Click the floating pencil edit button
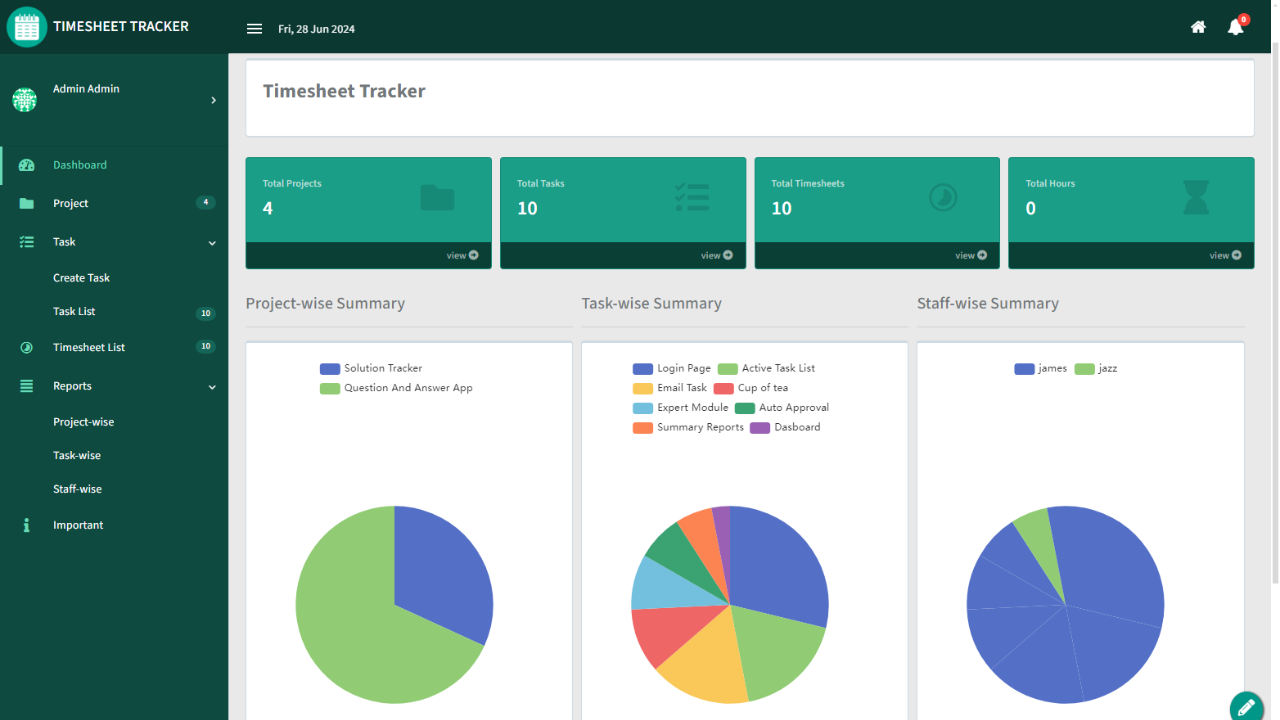 point(1246,707)
